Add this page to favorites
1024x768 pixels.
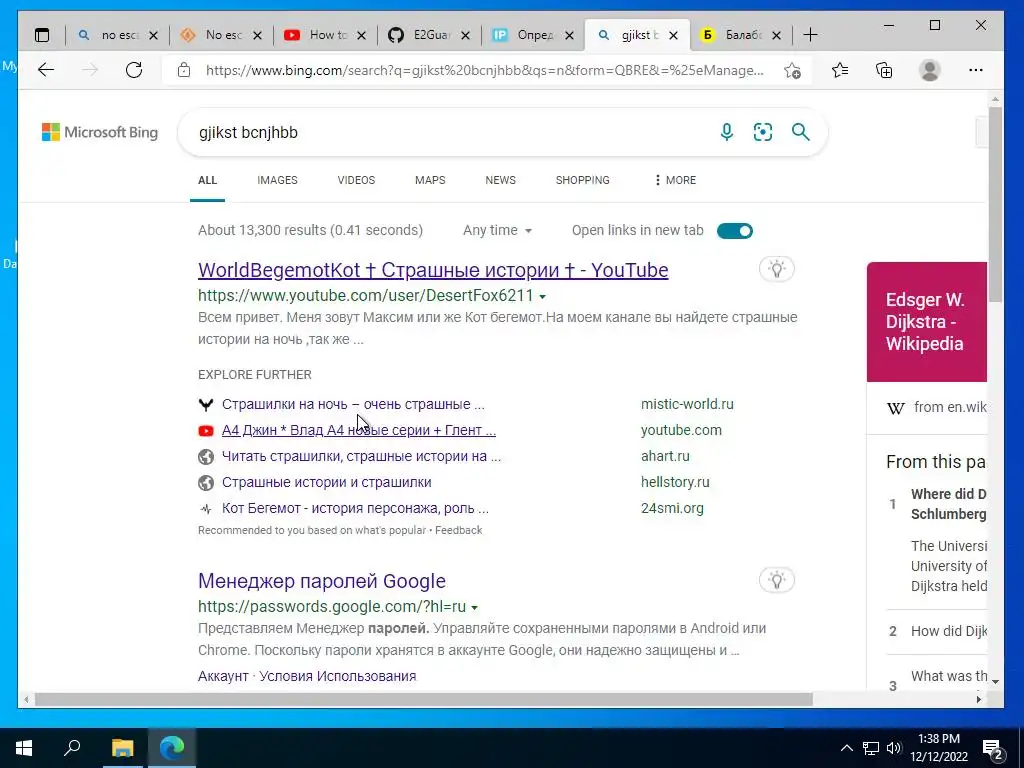(792, 70)
